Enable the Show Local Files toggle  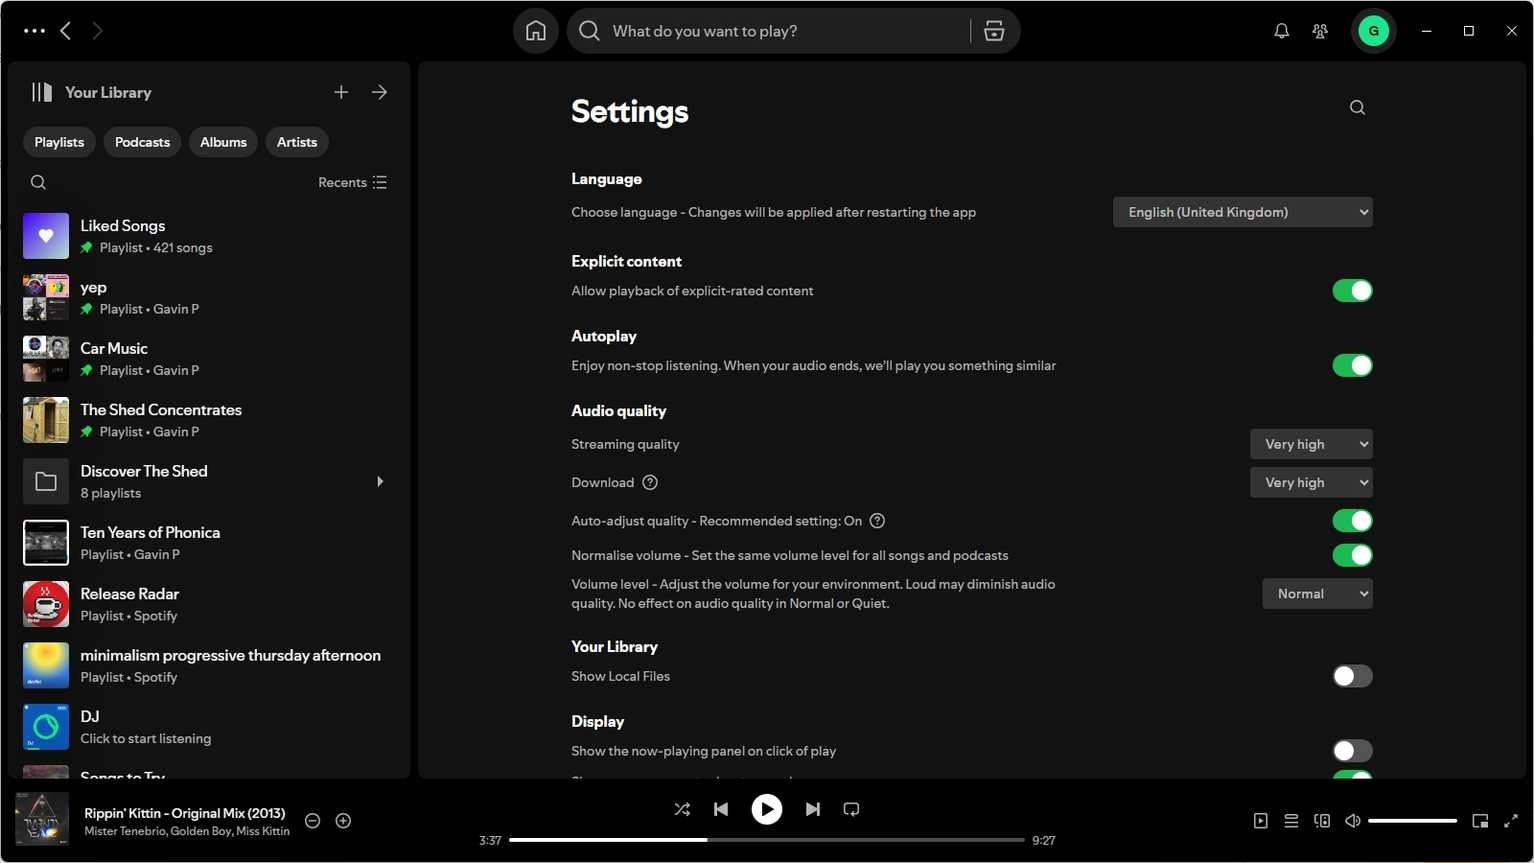1352,676
